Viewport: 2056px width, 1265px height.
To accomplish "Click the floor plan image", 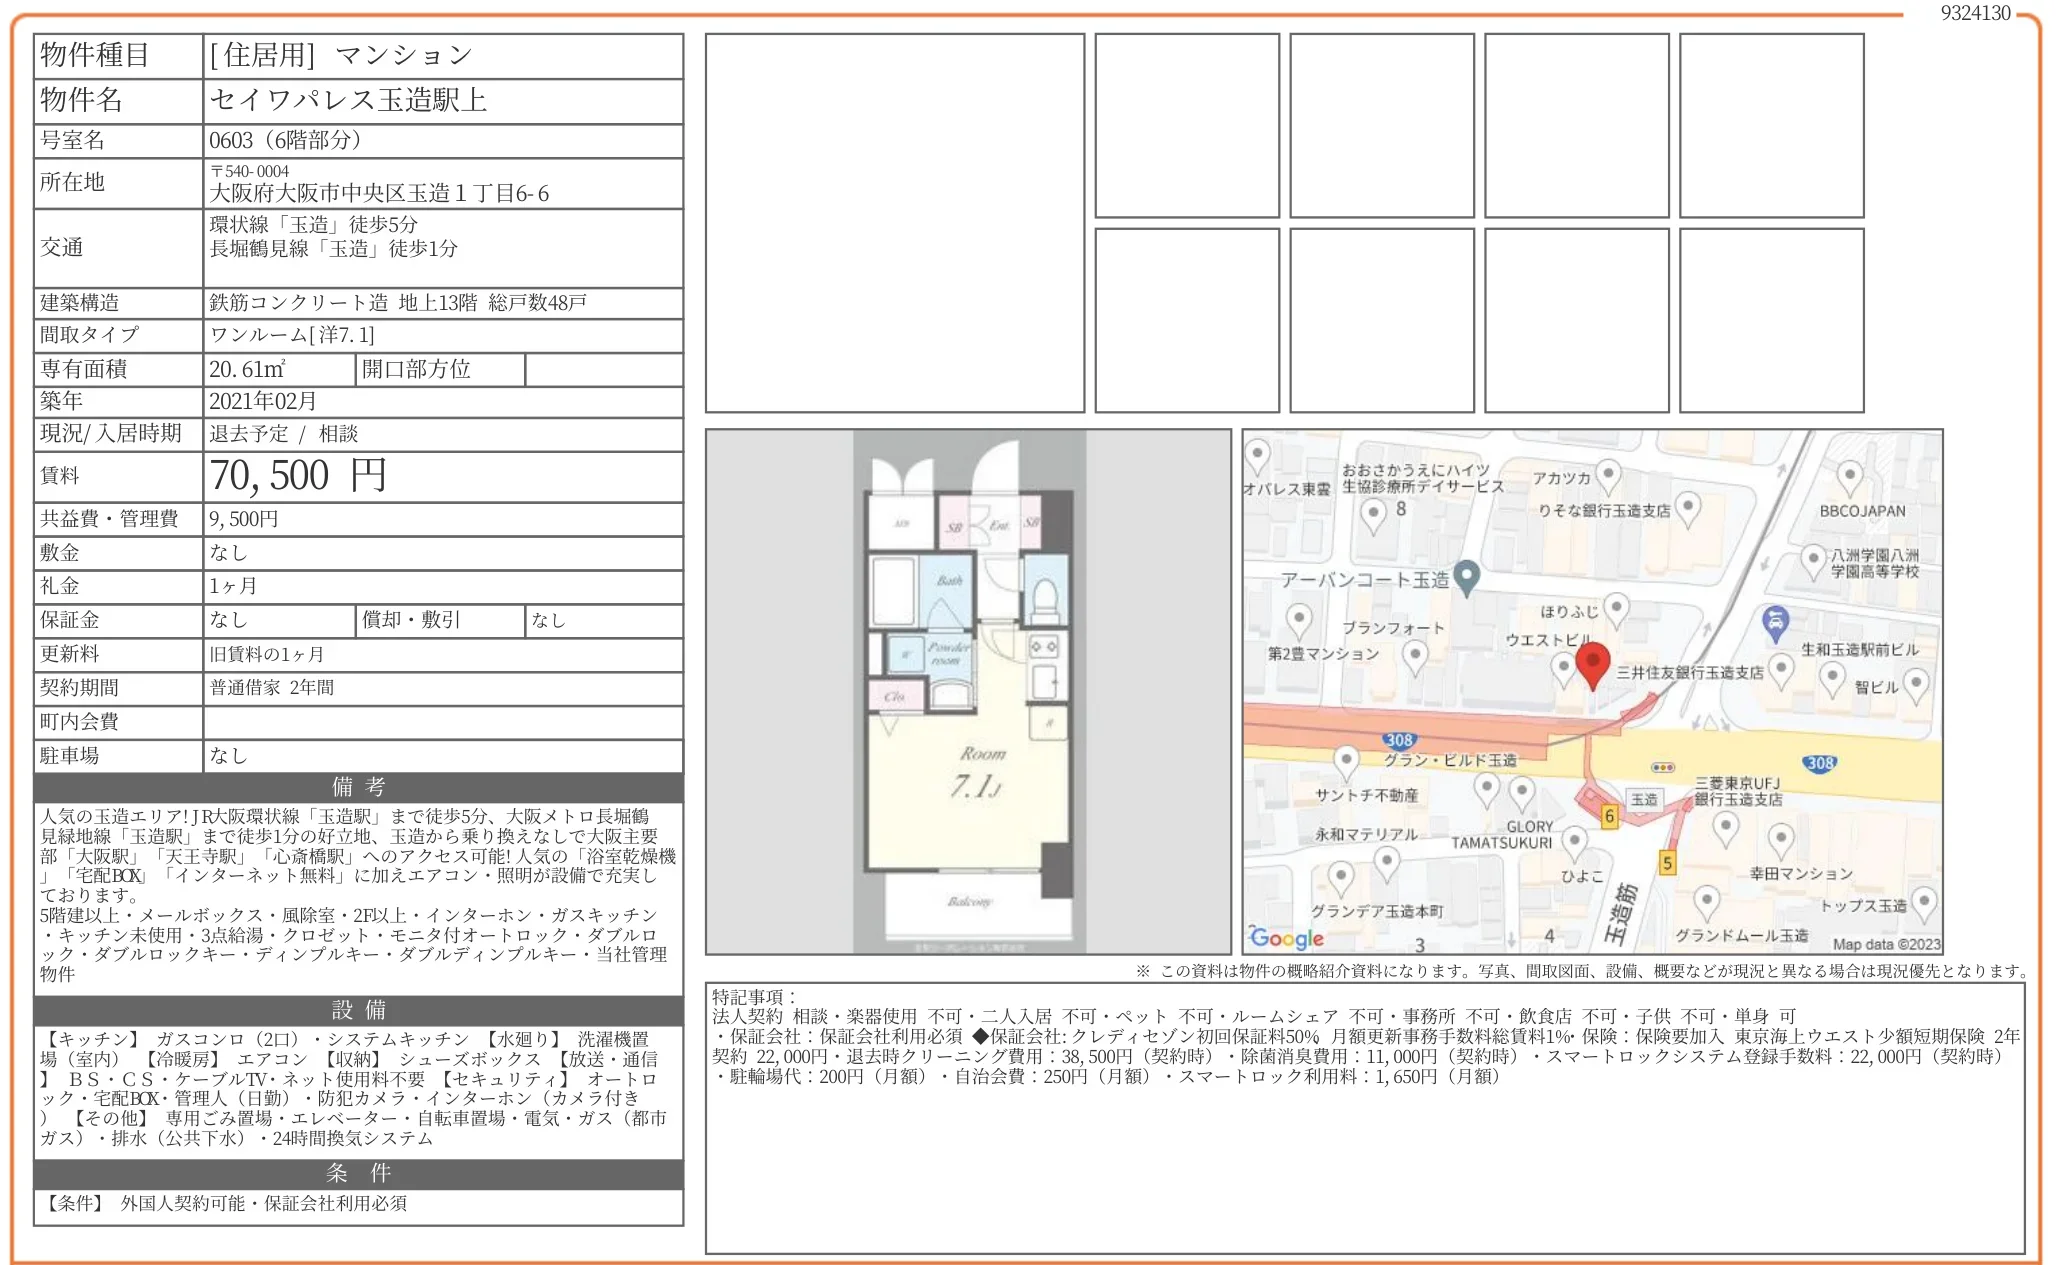I will click(x=968, y=691).
